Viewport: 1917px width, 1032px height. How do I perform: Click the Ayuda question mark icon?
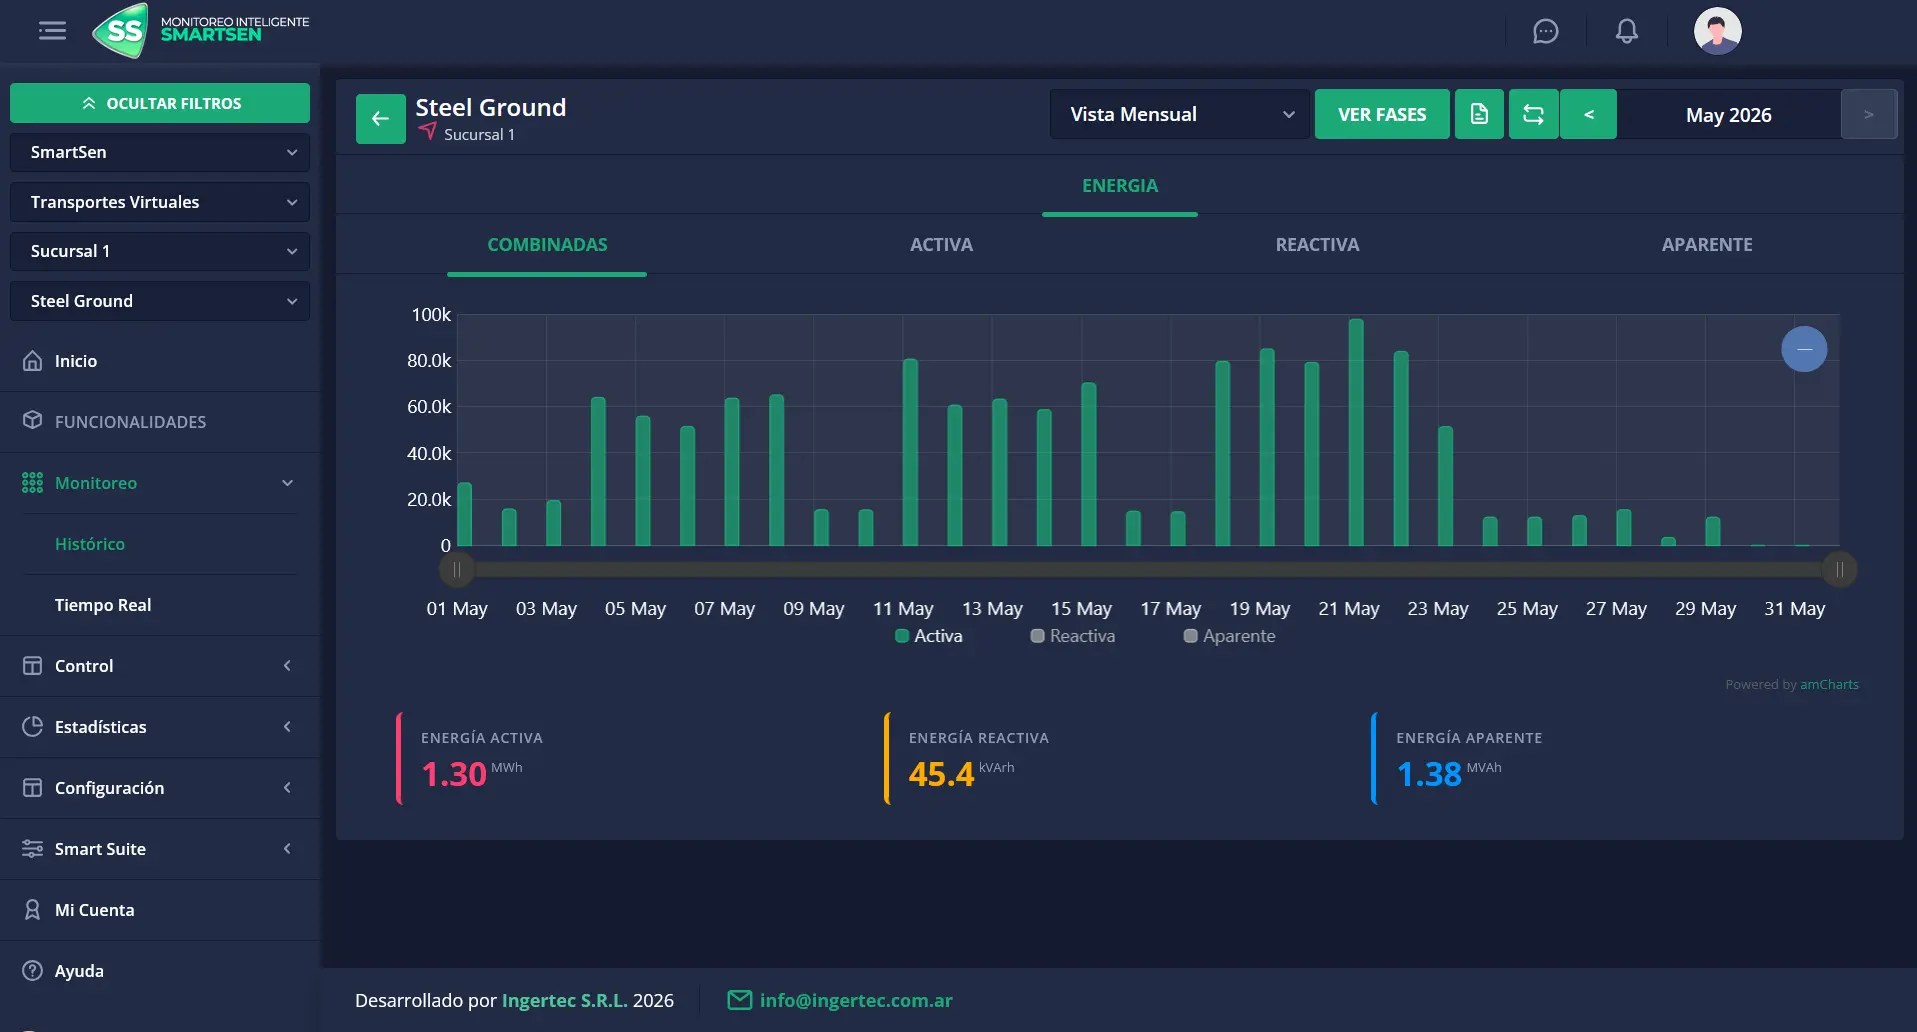pyautogui.click(x=33, y=971)
